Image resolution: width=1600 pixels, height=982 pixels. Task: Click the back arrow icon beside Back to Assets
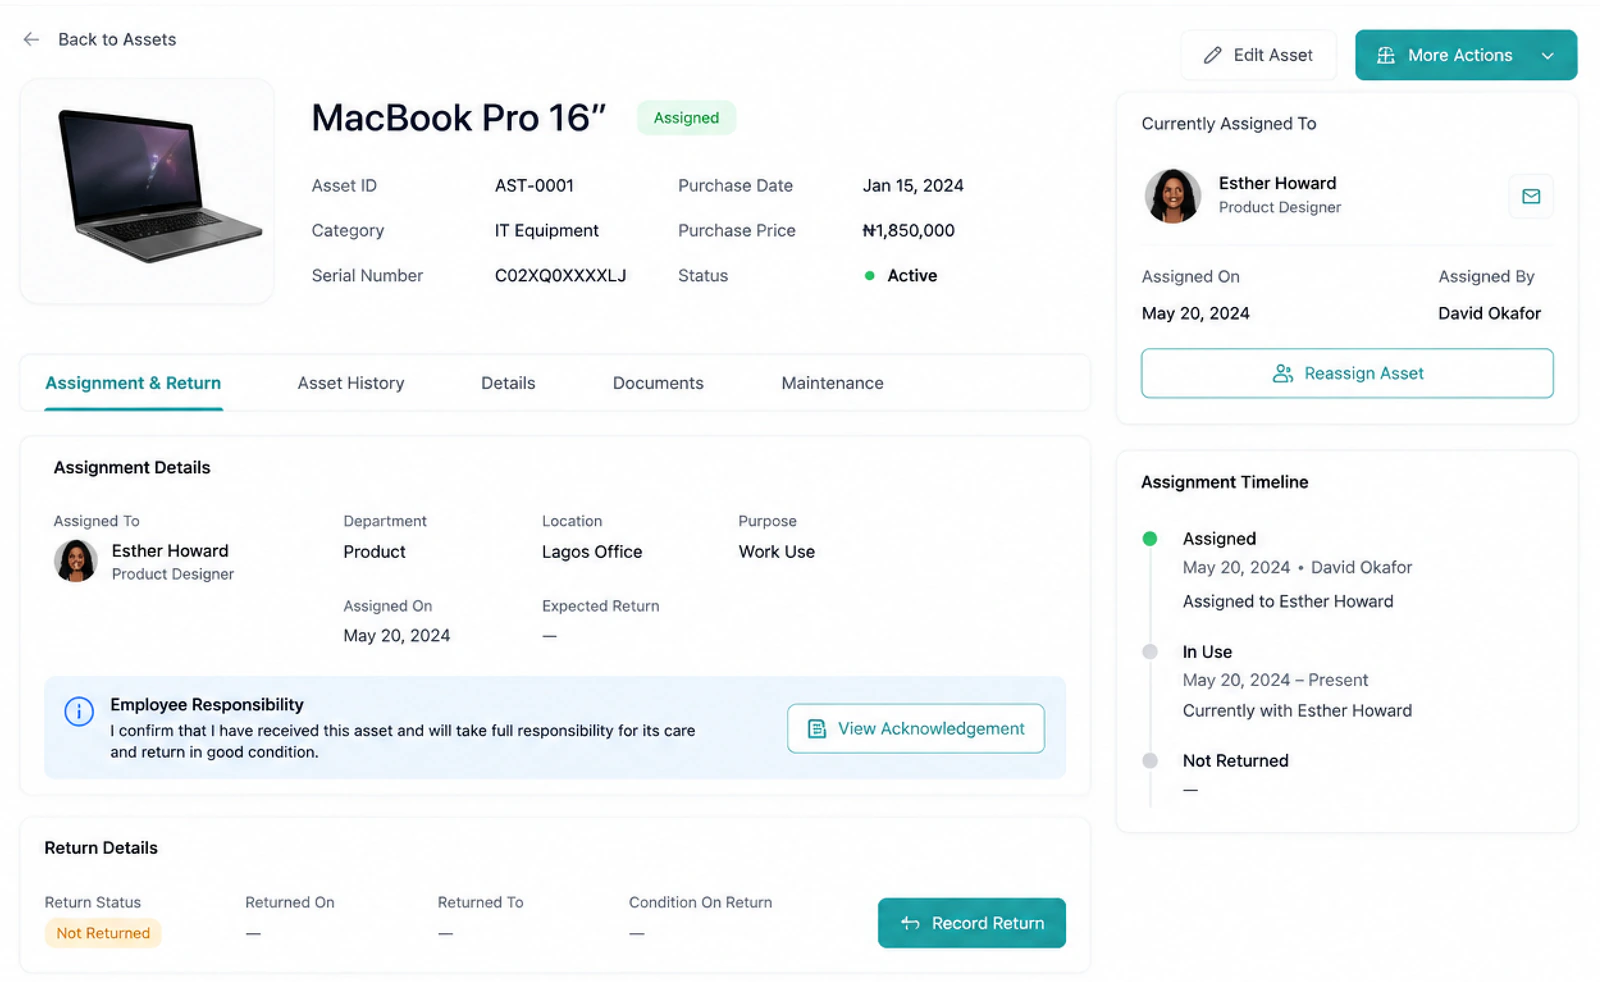coord(31,39)
